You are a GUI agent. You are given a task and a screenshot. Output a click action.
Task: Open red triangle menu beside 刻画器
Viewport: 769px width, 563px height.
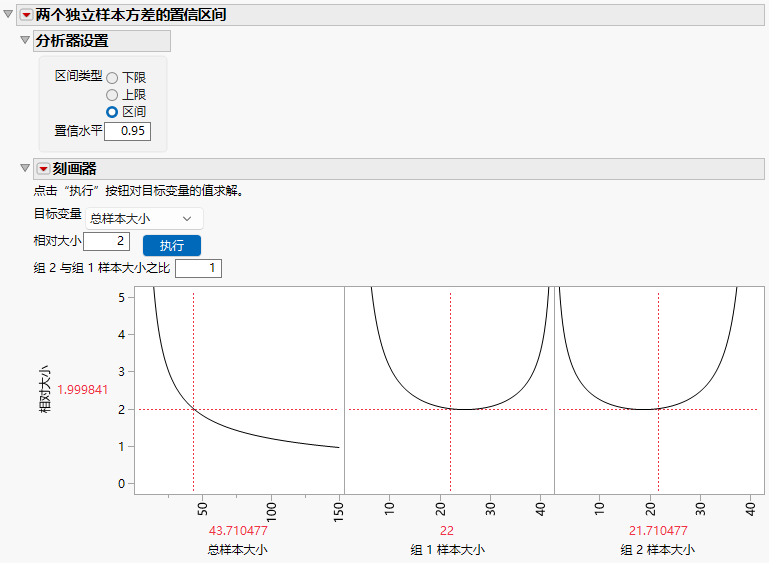[43, 169]
